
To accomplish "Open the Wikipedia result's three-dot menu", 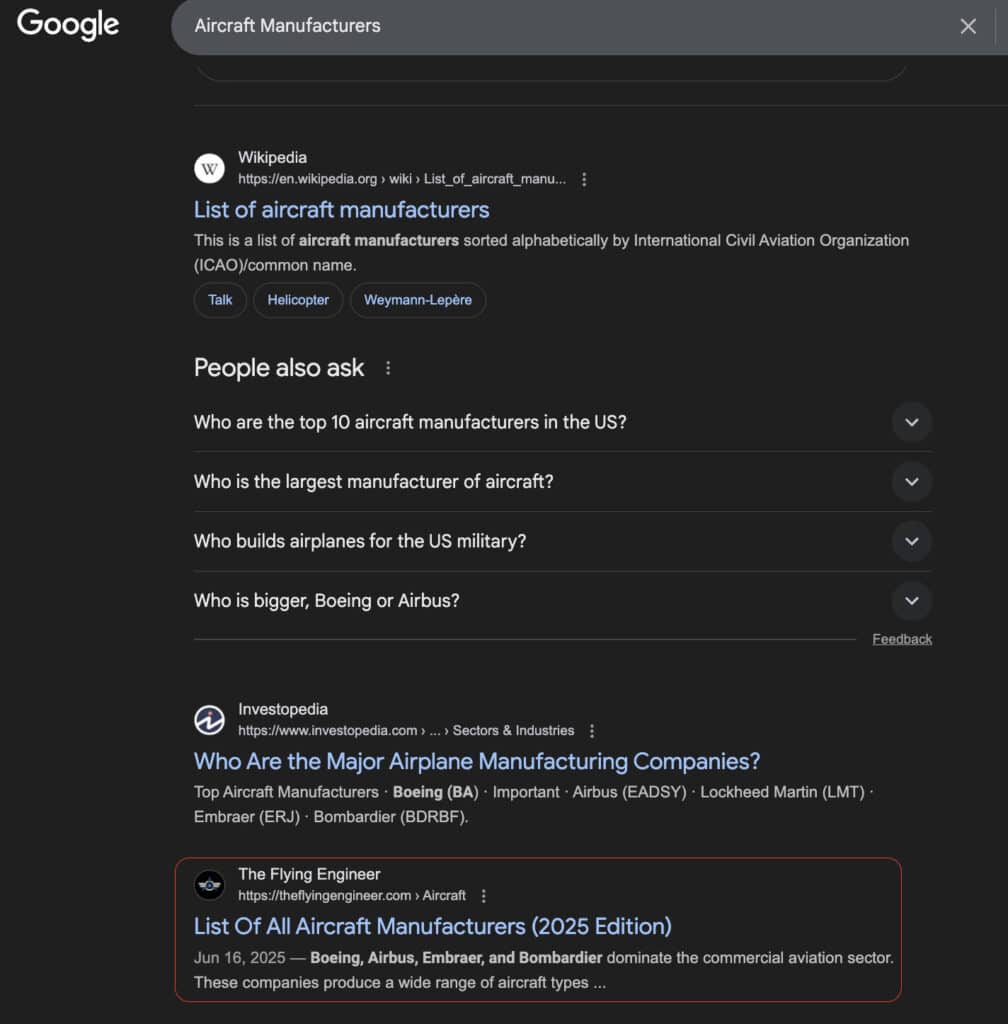I will click(x=585, y=180).
